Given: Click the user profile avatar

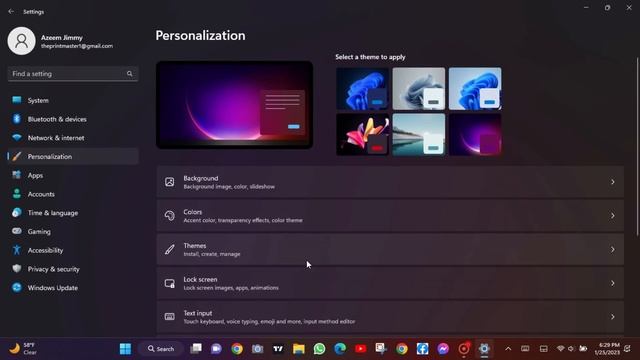Looking at the screenshot, I should pos(22,41).
